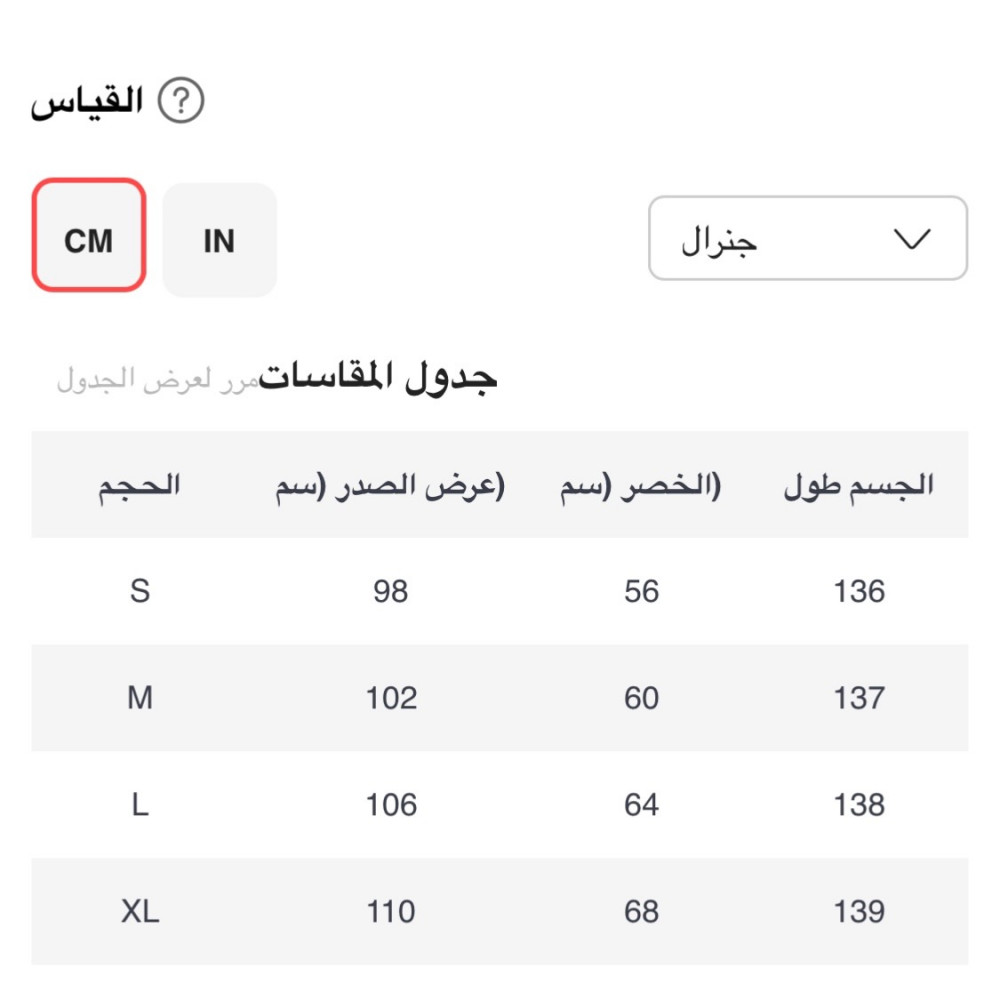Select the L size row label

[x=140, y=805]
